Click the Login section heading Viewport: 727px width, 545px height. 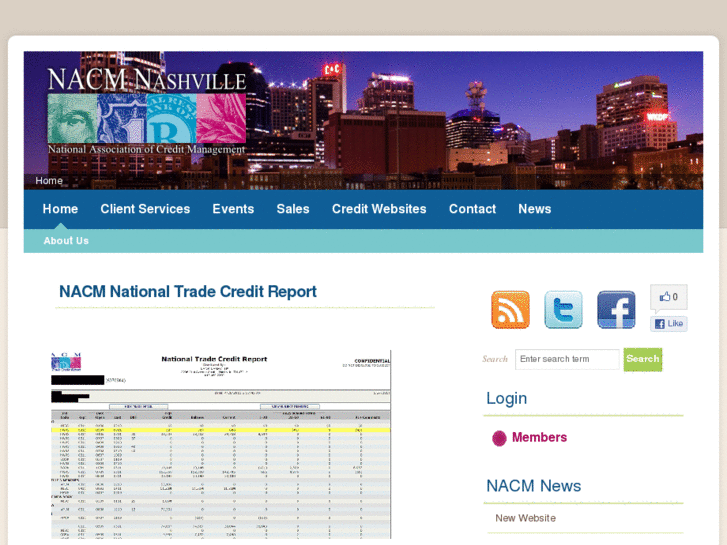[506, 398]
